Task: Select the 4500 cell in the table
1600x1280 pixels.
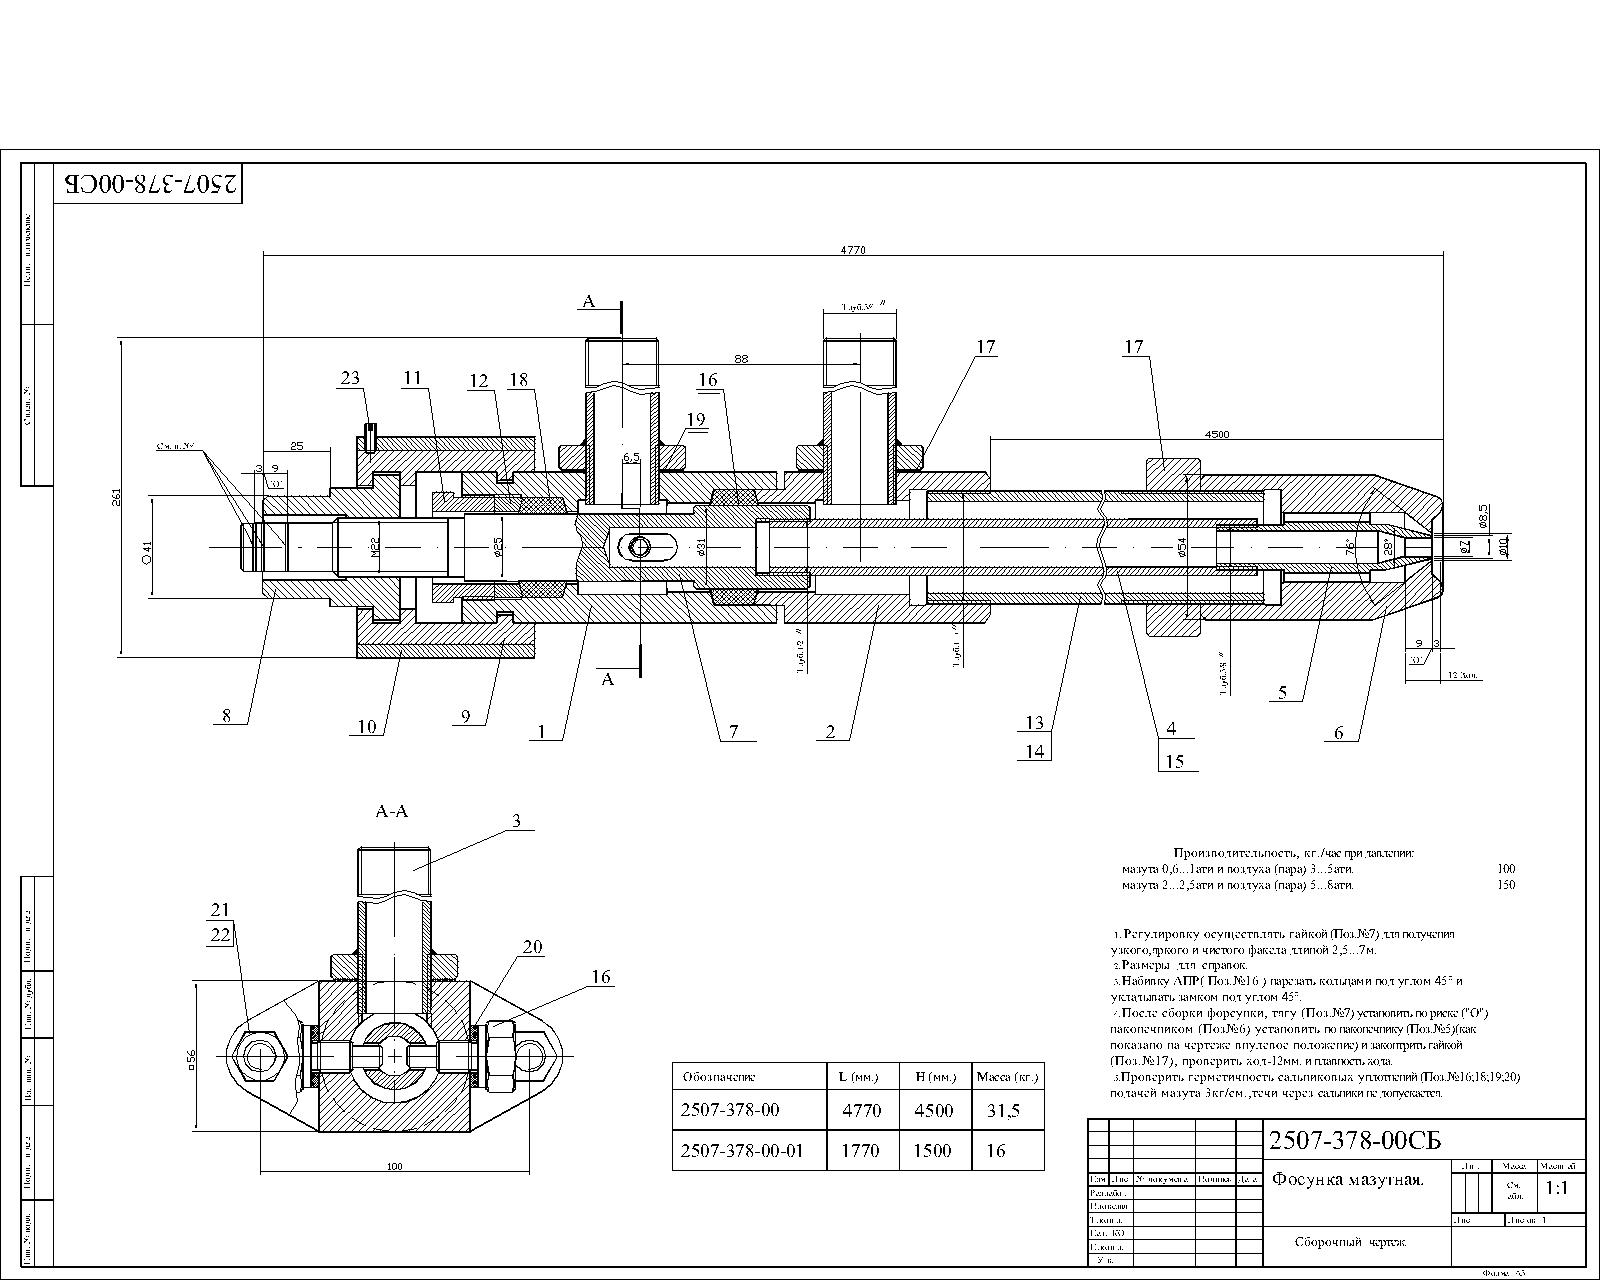Action: (x=933, y=1110)
